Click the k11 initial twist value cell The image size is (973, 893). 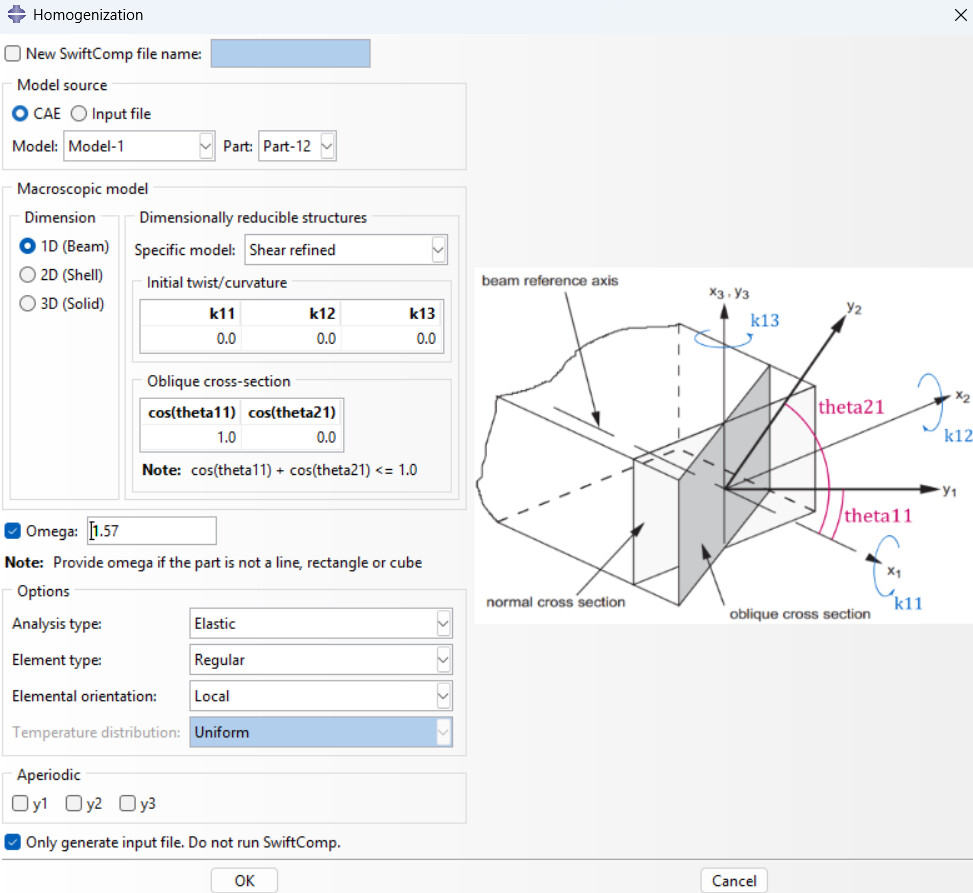190,338
